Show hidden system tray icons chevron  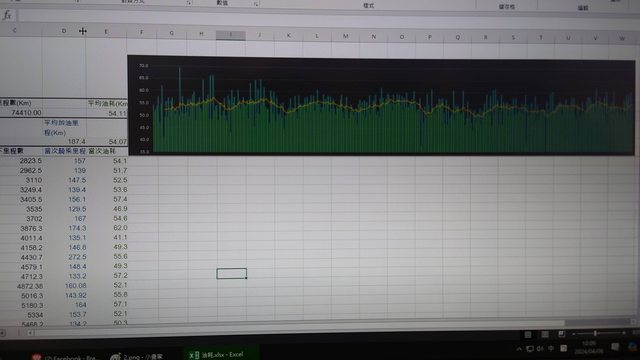[519, 349]
